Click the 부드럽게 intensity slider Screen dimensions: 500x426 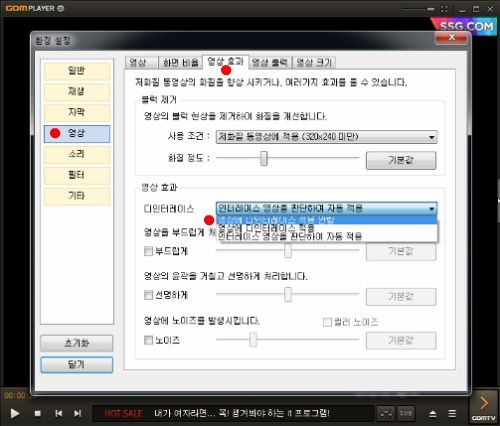(288, 250)
